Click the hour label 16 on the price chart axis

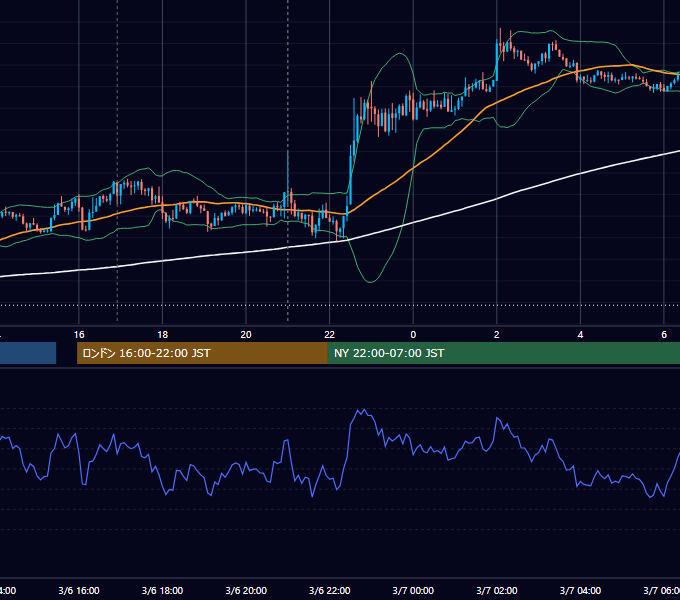(x=79, y=335)
